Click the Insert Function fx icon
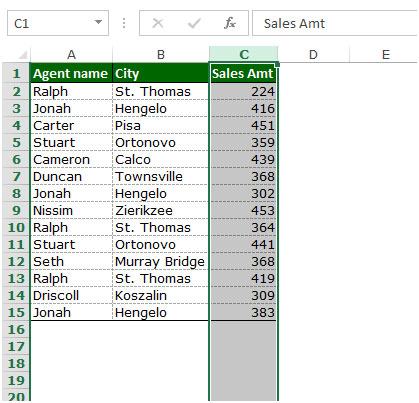Image resolution: width=419 pixels, height=403 pixels. tap(230, 23)
